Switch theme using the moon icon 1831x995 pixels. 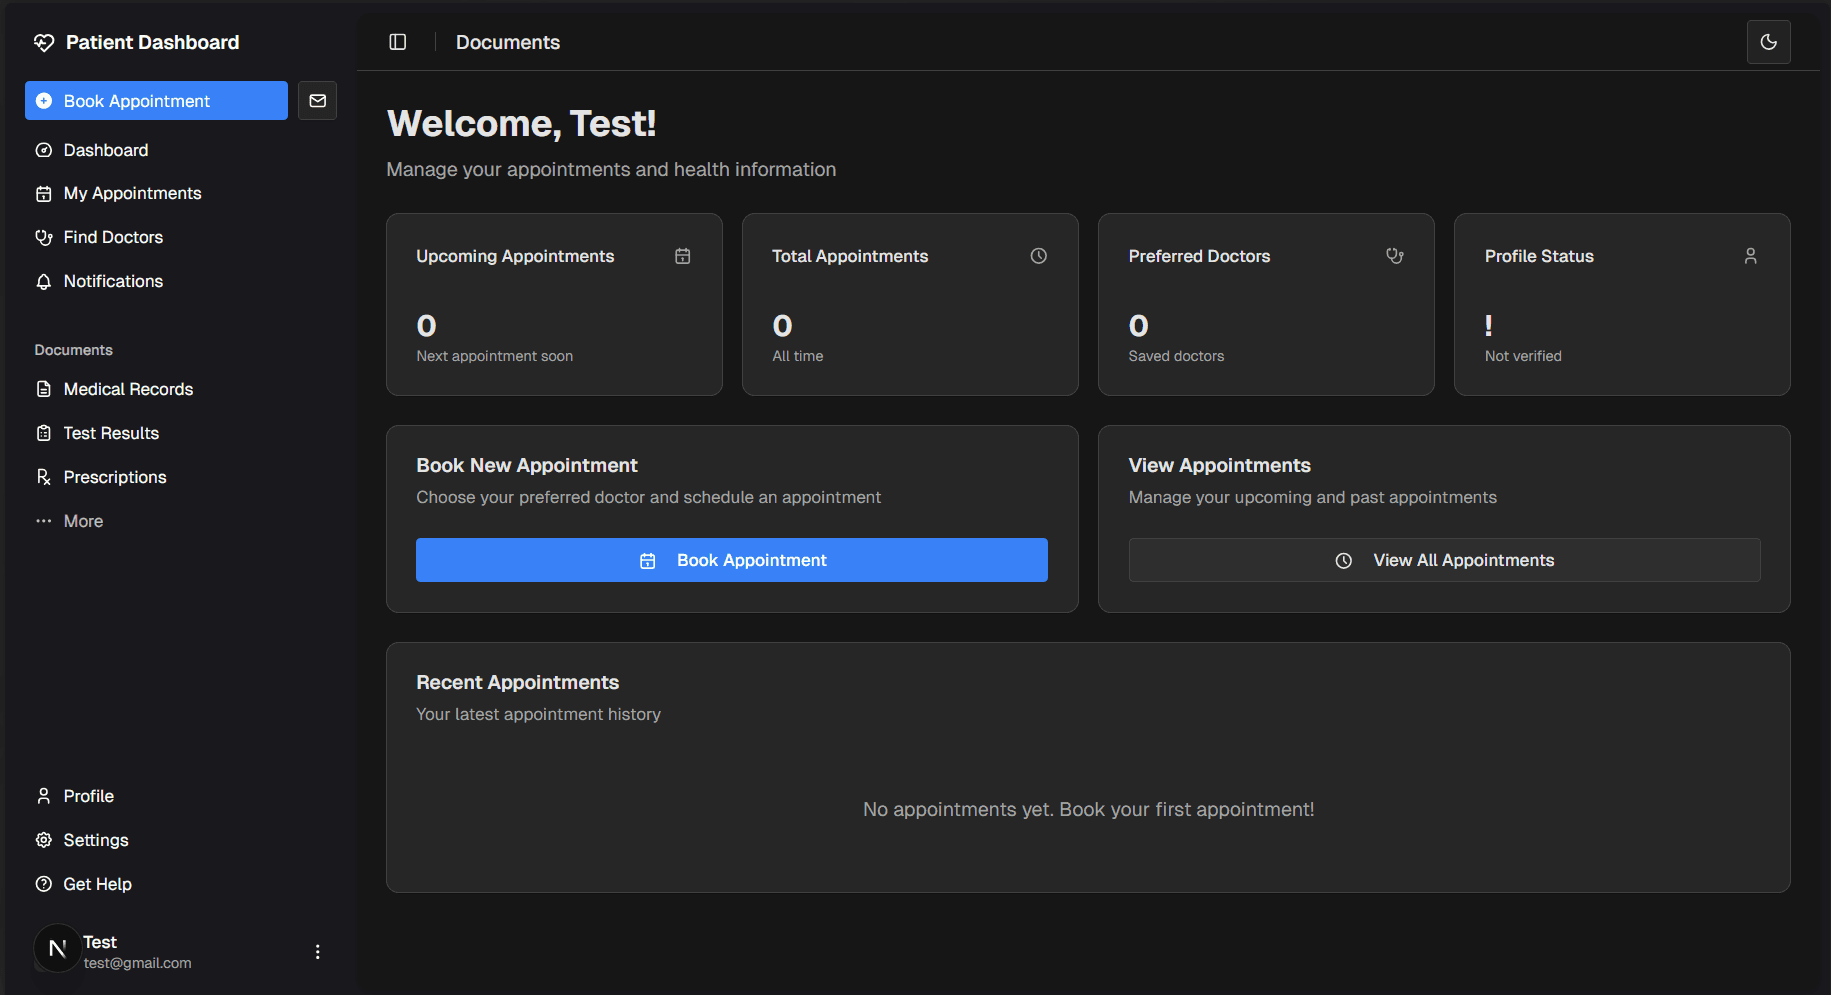click(x=1768, y=42)
